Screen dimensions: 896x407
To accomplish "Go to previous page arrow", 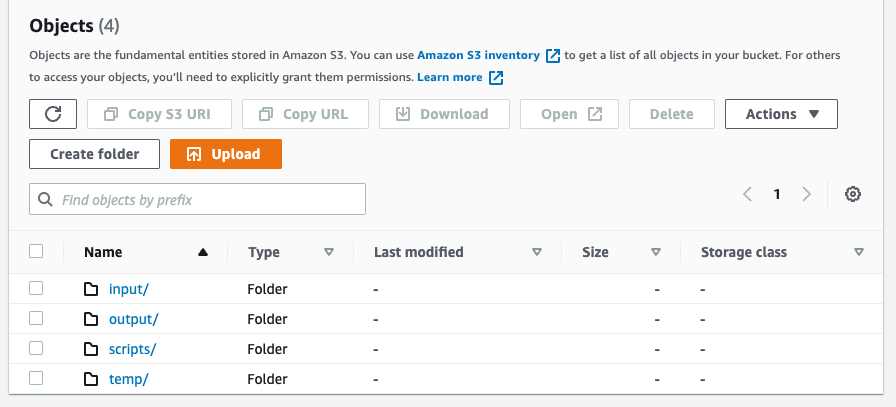I will coord(748,194).
